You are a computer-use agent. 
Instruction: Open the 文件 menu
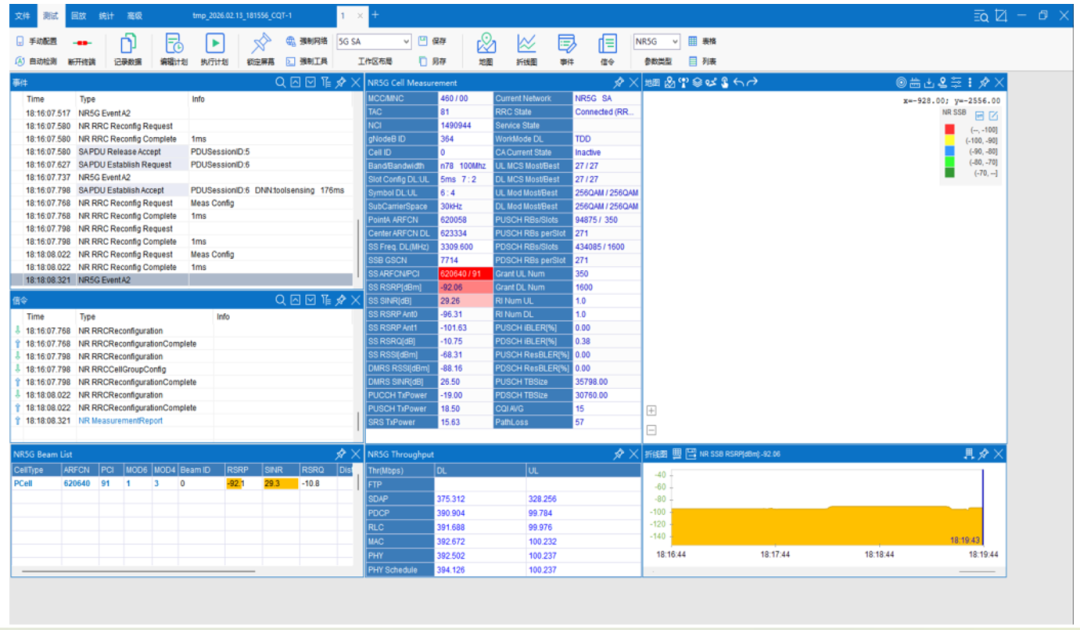tap(23, 15)
